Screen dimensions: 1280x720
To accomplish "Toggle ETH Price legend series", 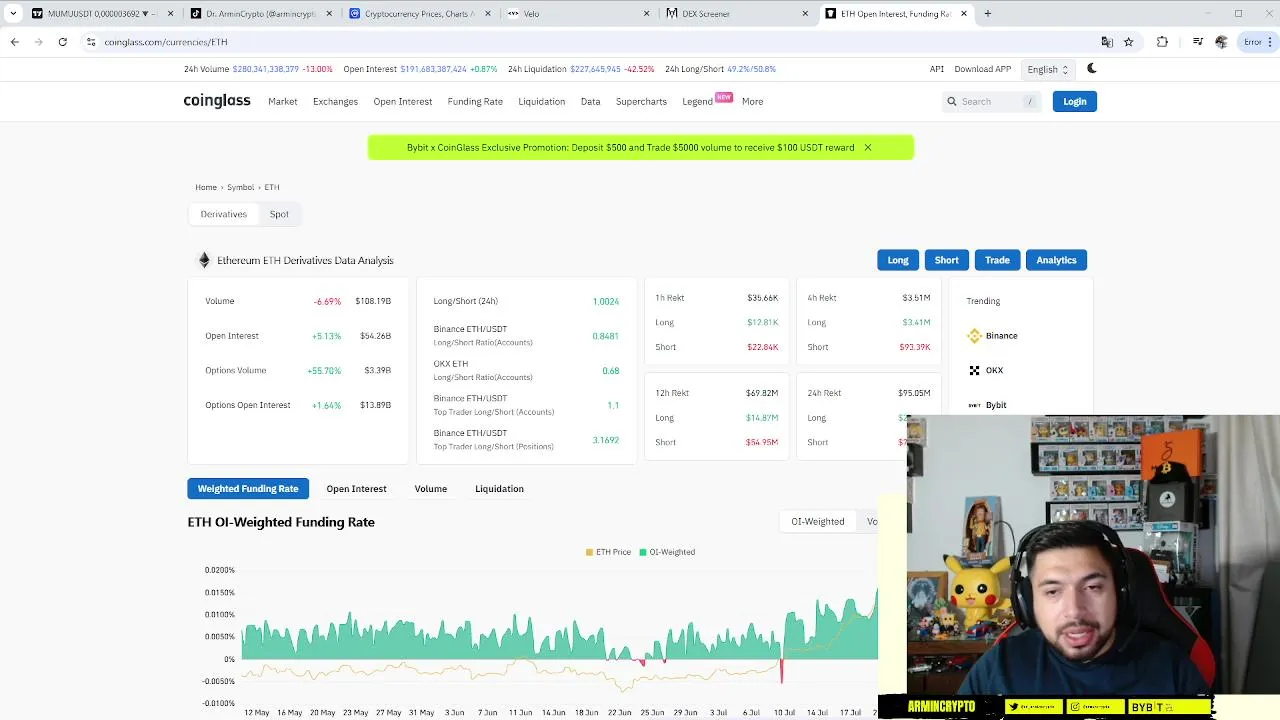I will (x=608, y=552).
